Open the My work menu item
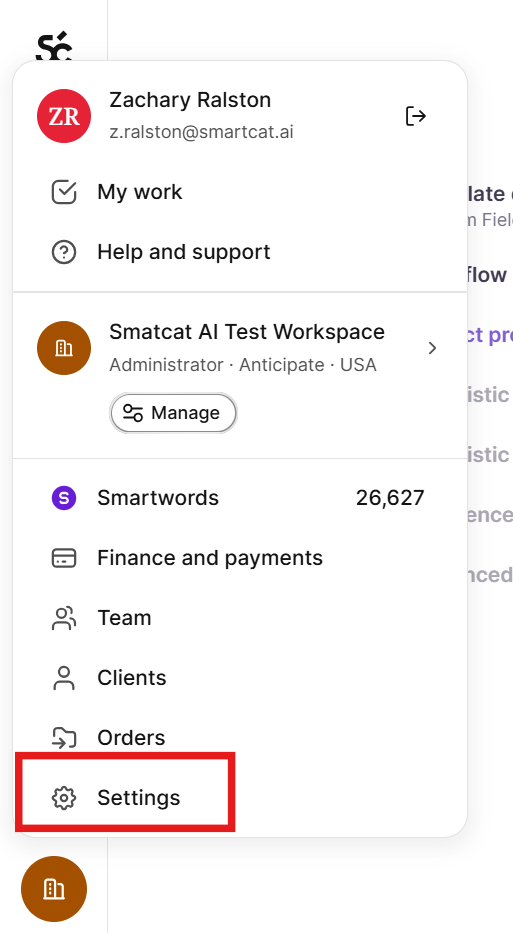This screenshot has height=933, width=513. click(x=240, y=192)
